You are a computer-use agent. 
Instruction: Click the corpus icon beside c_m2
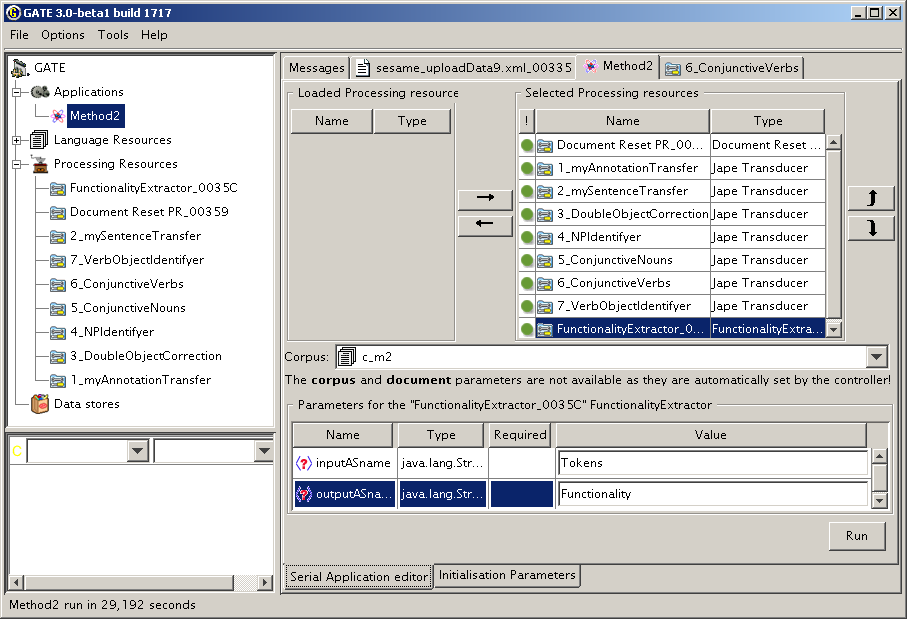tap(346, 357)
